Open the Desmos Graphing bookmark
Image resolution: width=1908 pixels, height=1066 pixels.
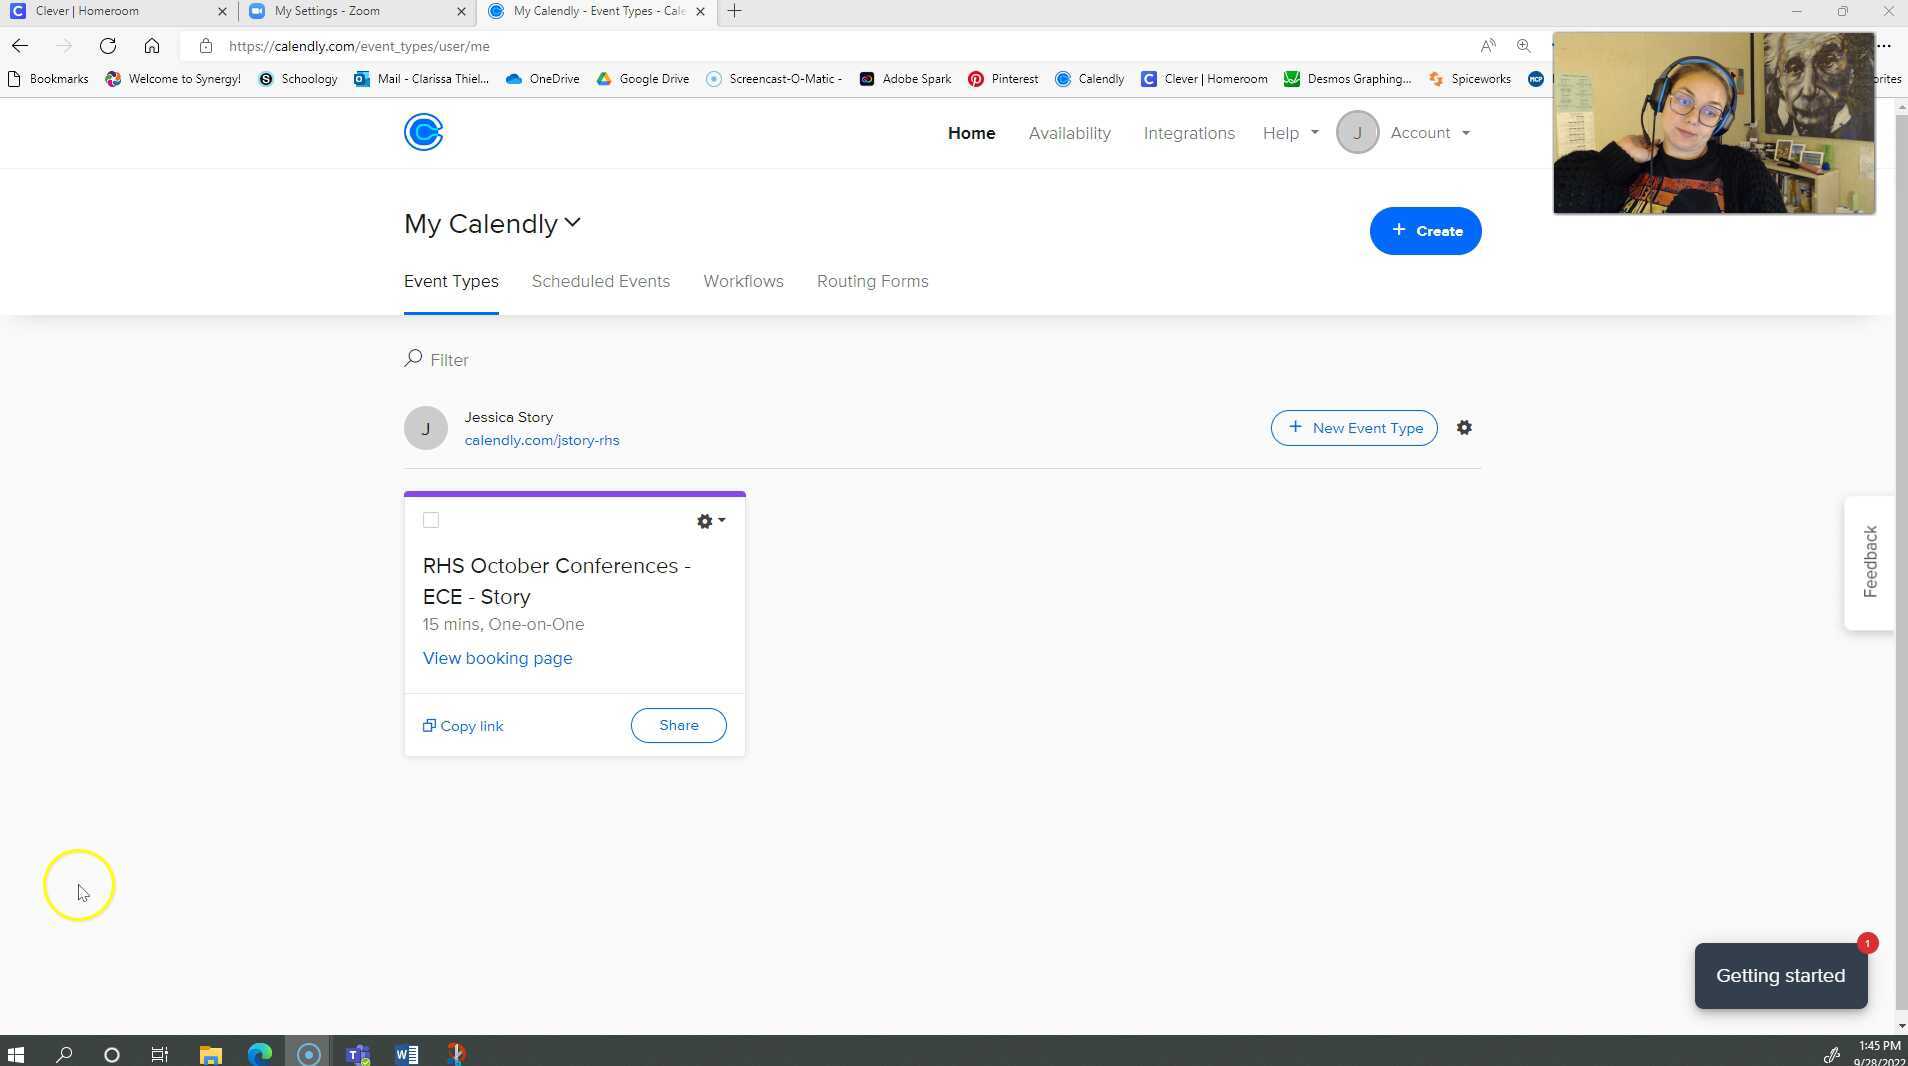pos(1348,79)
